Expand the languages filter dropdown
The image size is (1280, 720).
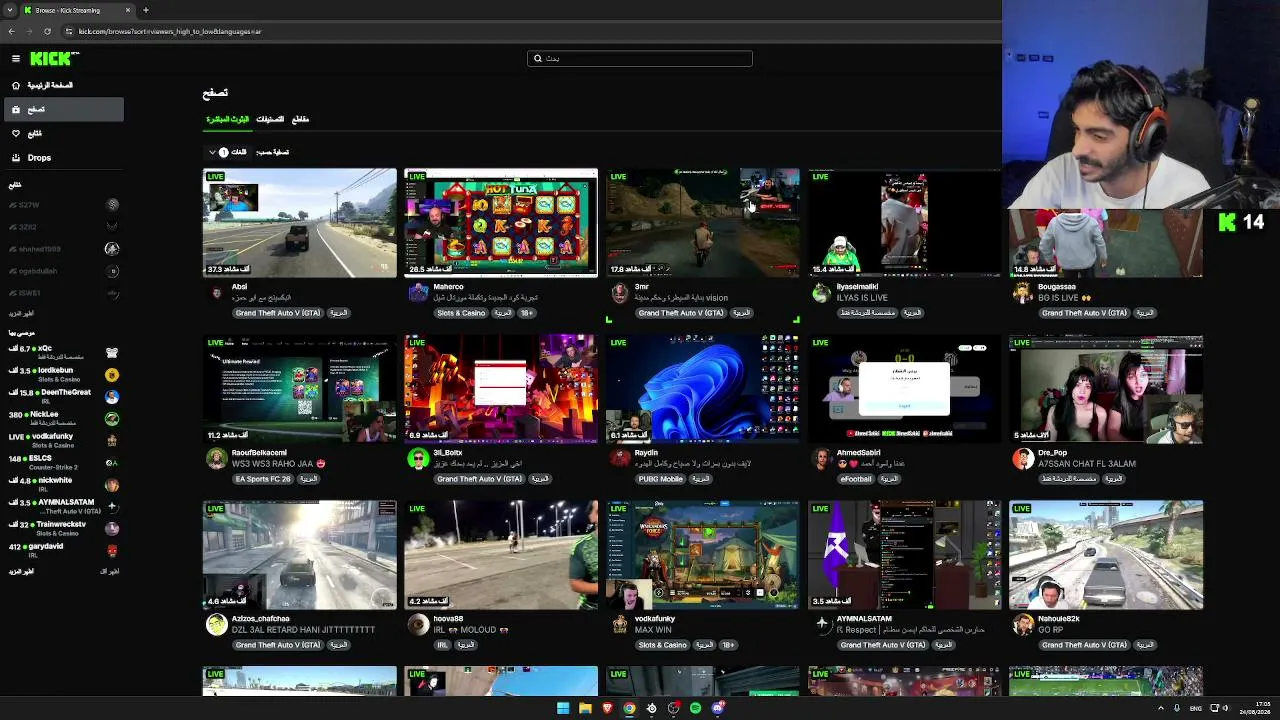(x=229, y=152)
